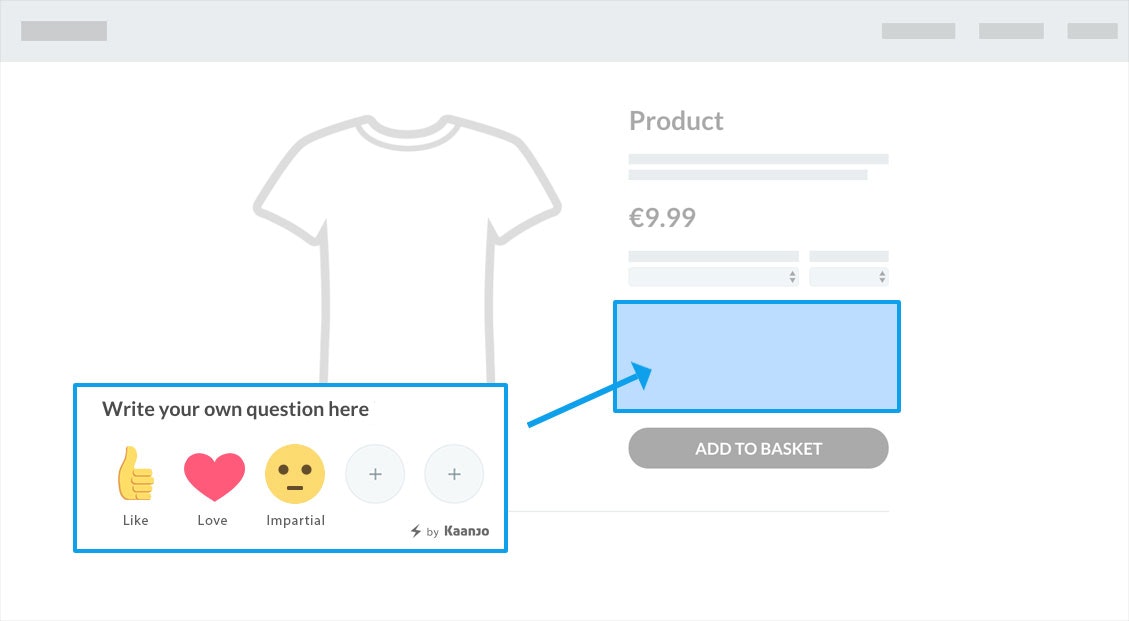This screenshot has width=1129, height=621.
Task: Click the Product title heading
Action: pos(676,121)
